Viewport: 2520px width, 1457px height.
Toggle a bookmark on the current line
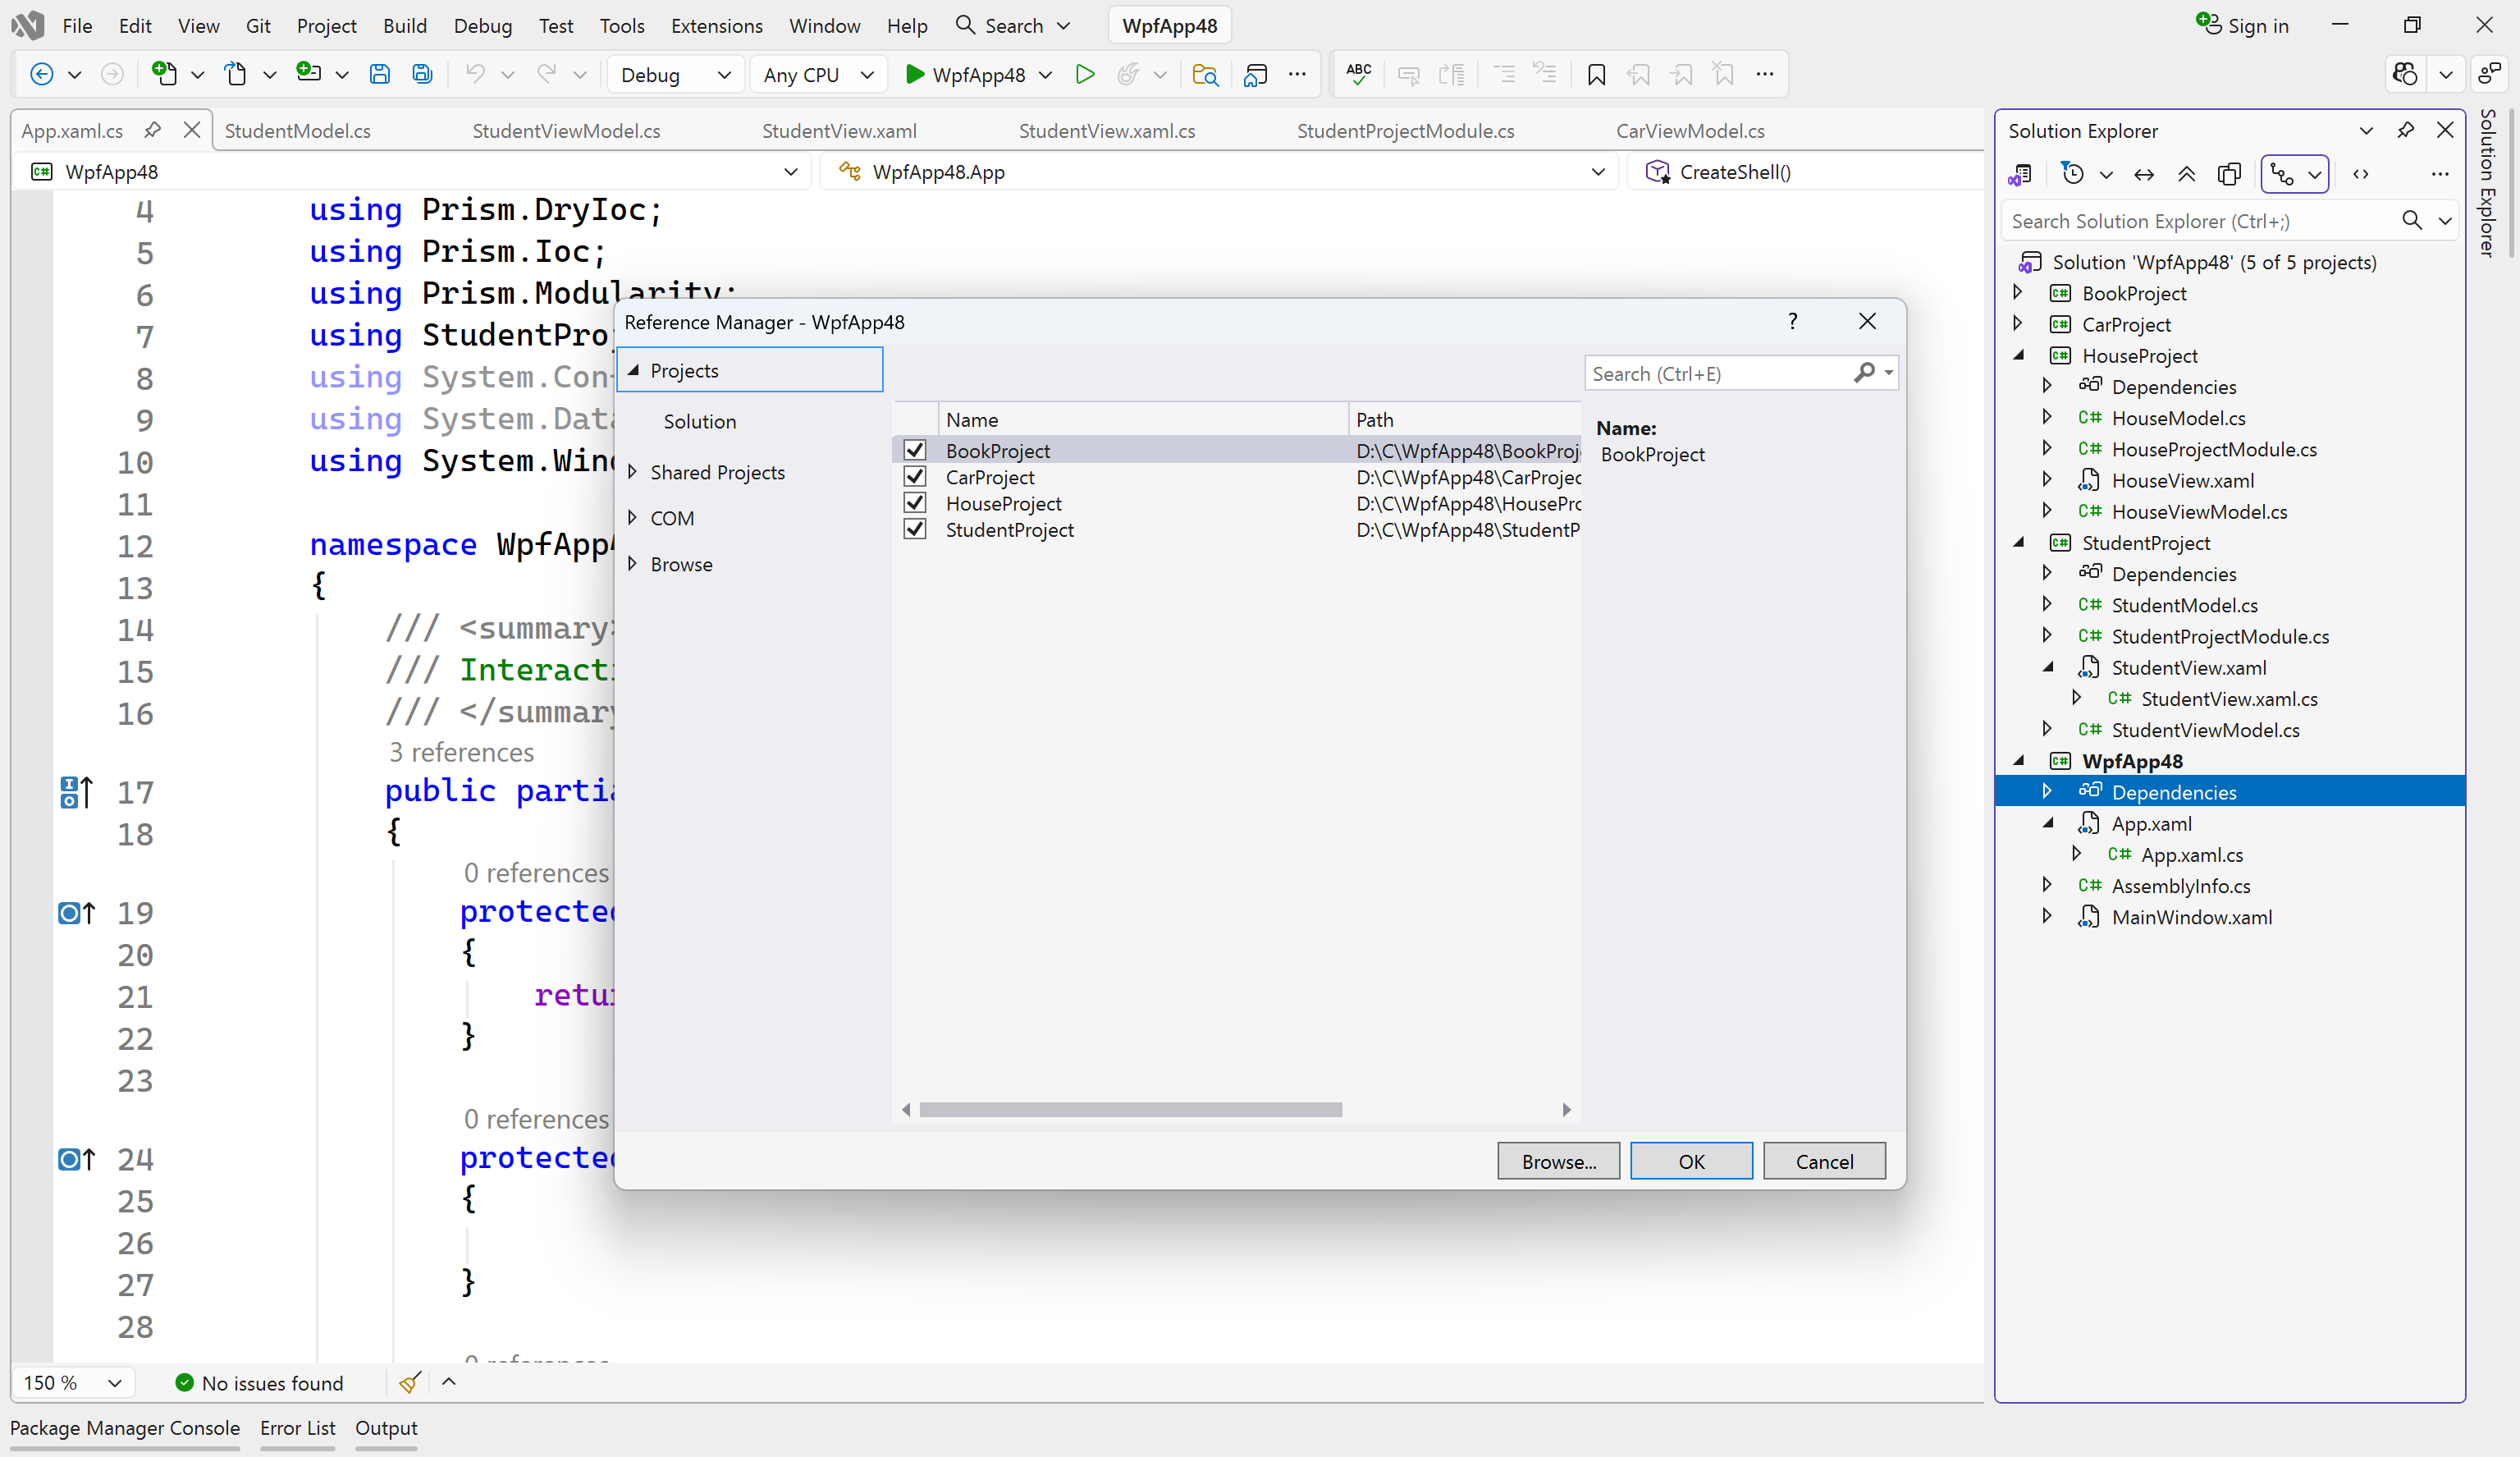(1596, 73)
